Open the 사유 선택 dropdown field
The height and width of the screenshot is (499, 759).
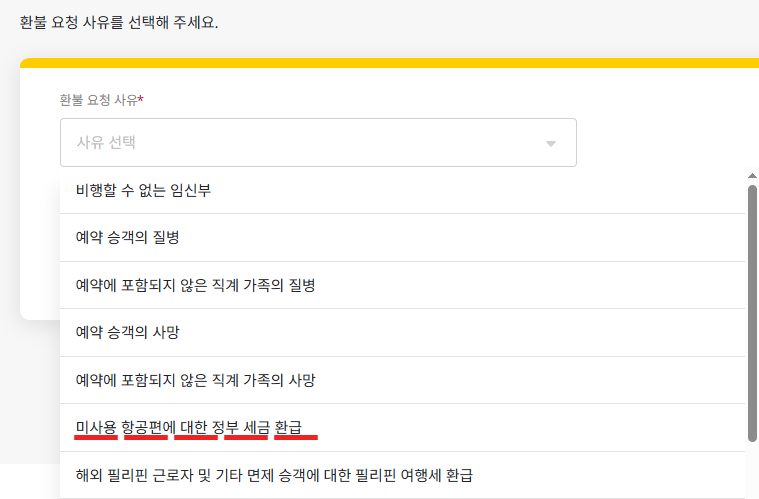(318, 142)
